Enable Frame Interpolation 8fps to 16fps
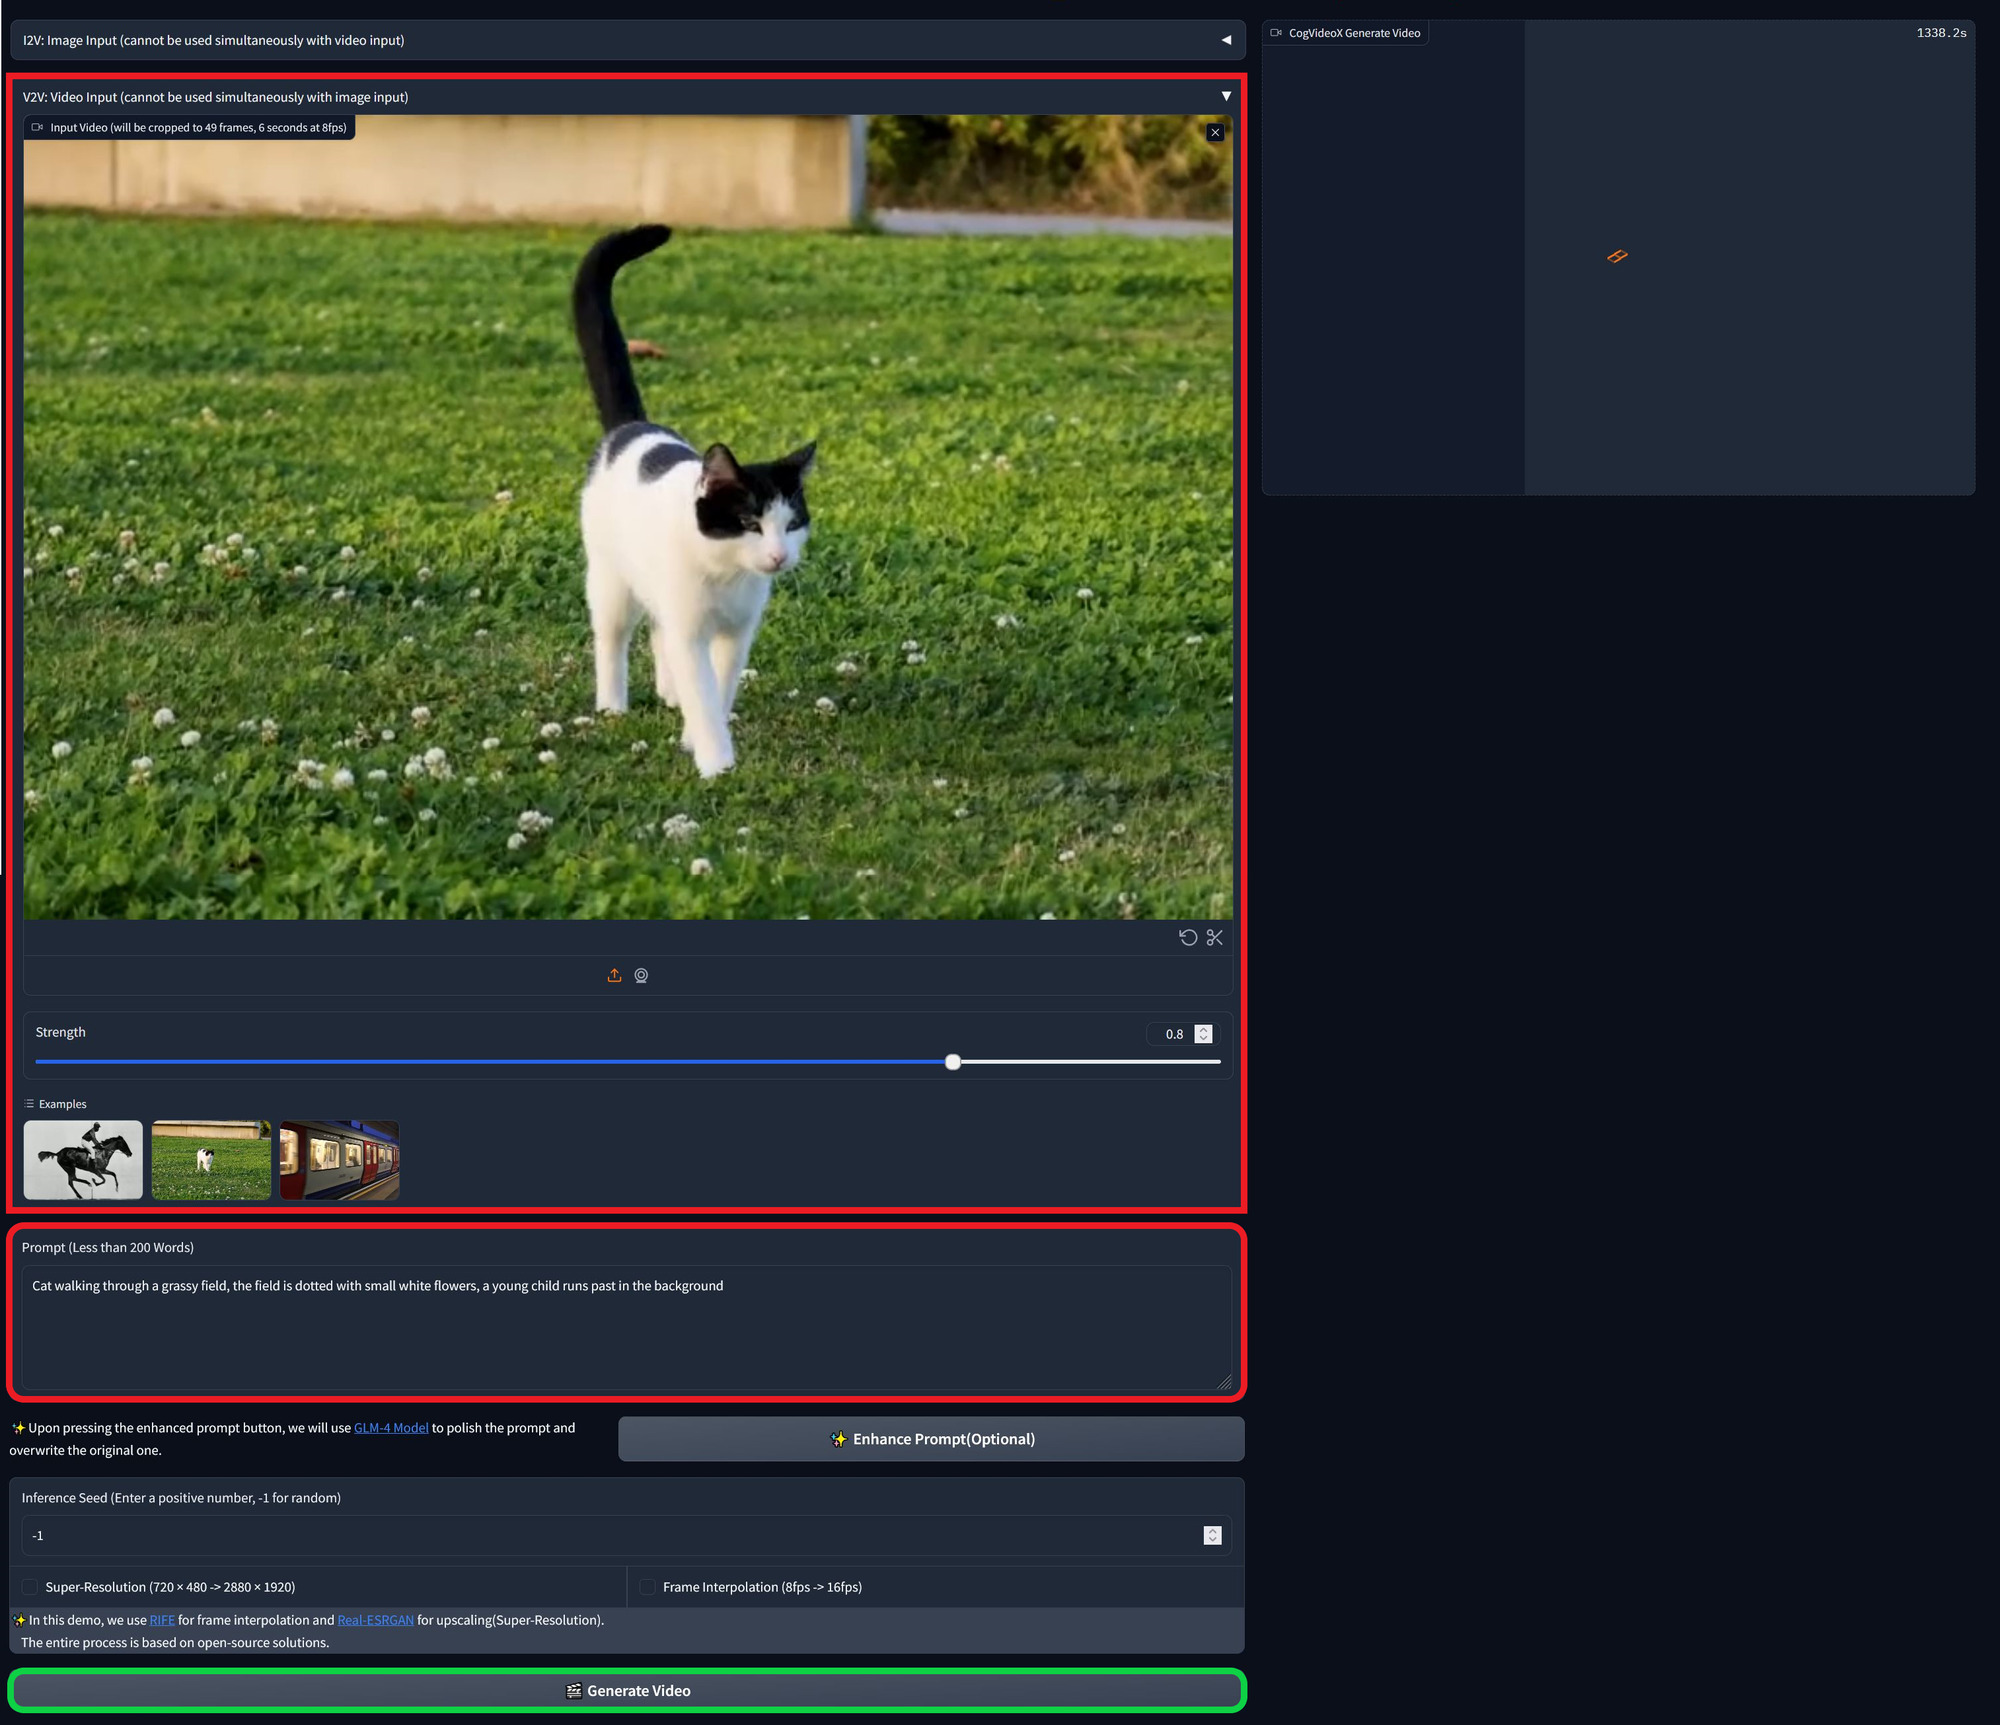Viewport: 2000px width, 1725px height. (x=648, y=1586)
